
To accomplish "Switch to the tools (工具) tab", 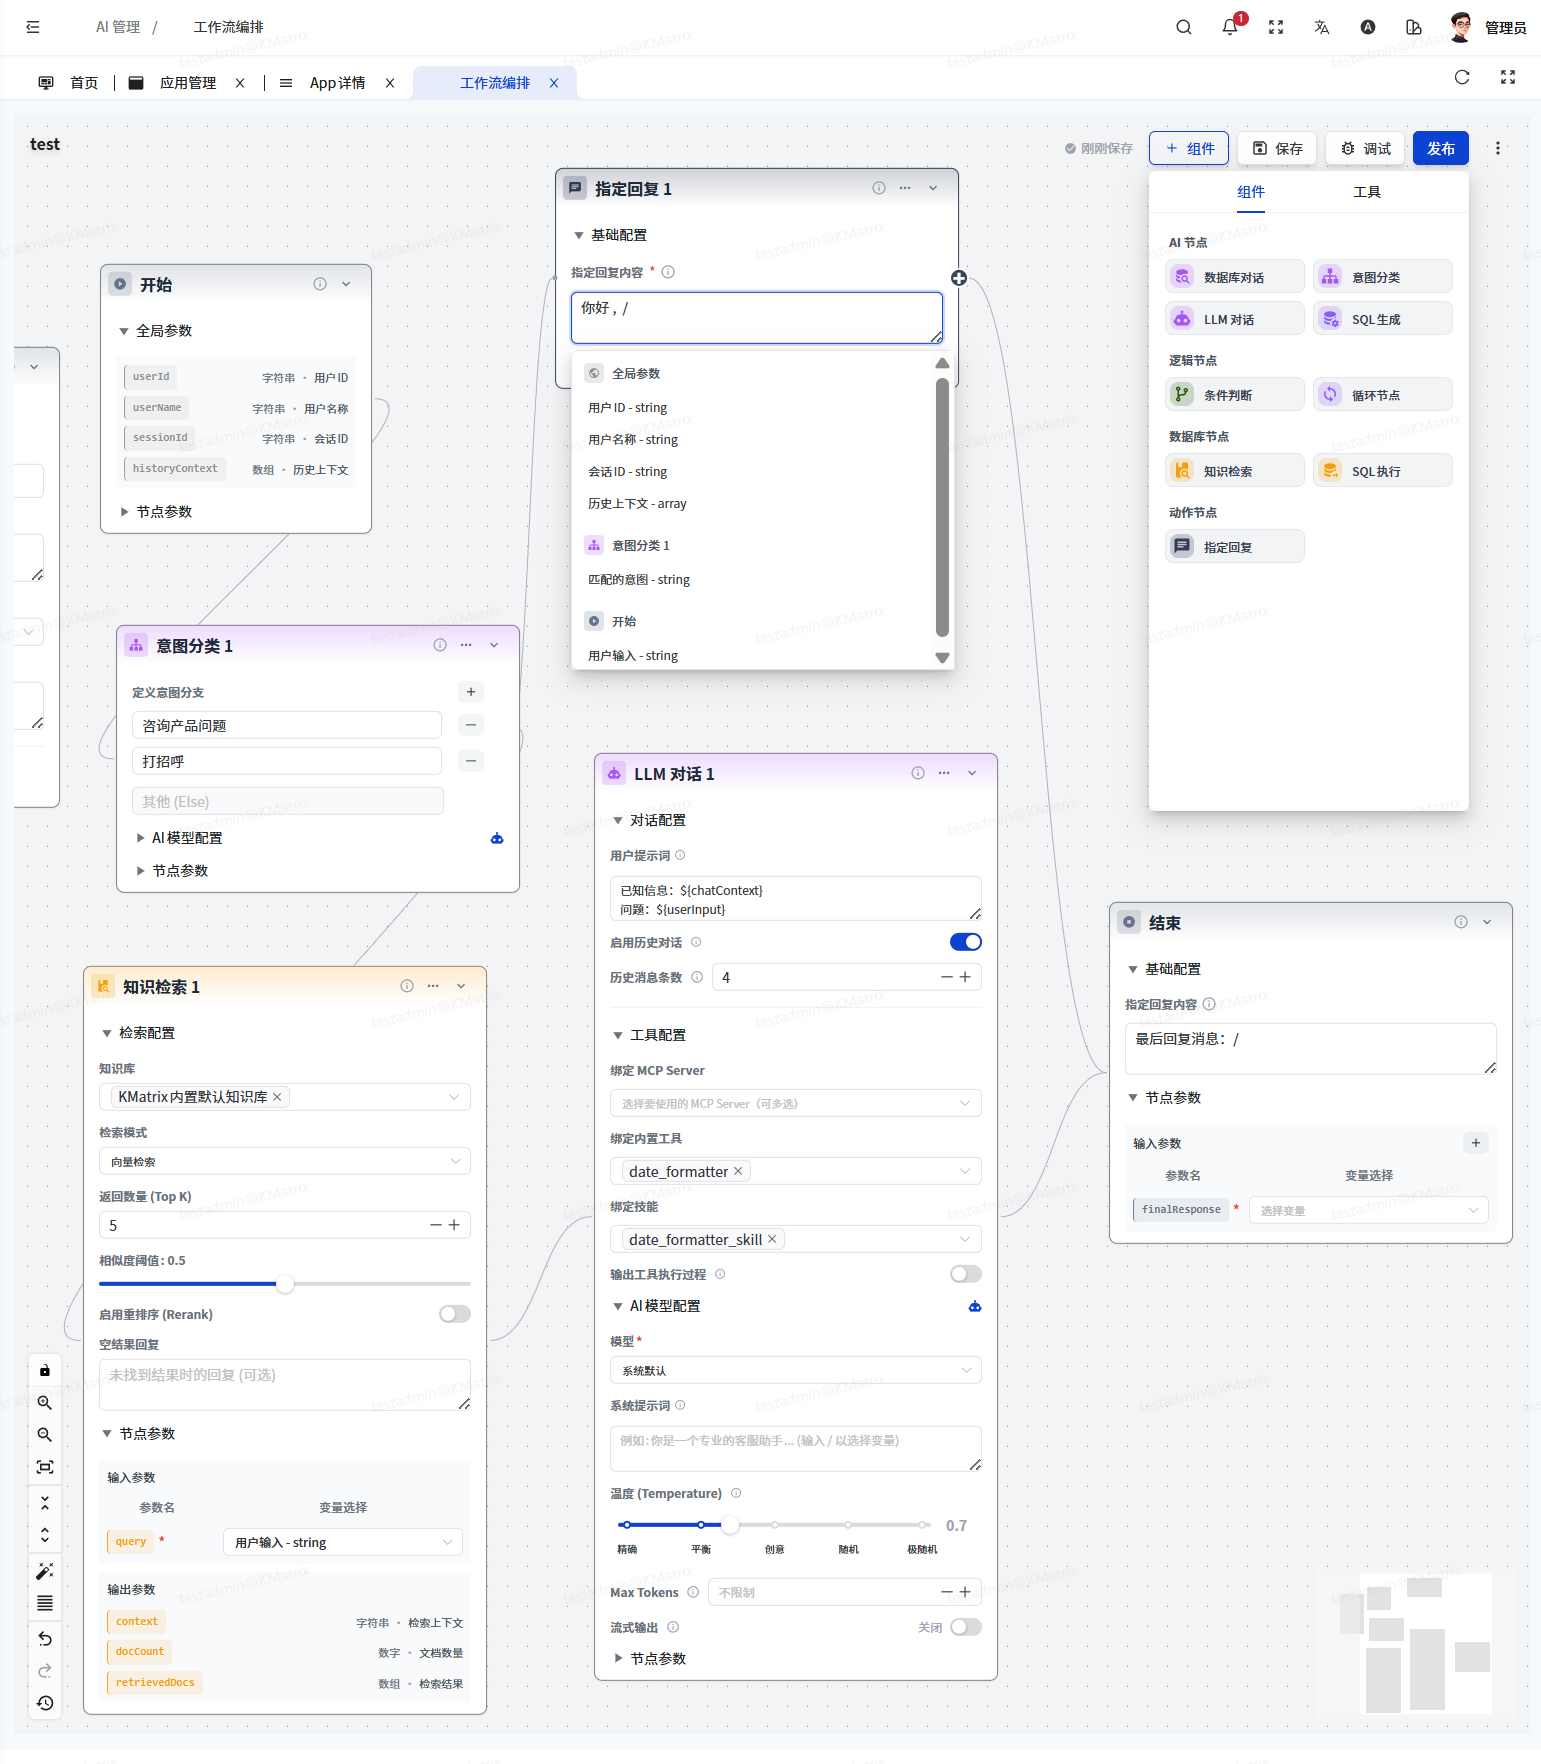I will coord(1366,192).
